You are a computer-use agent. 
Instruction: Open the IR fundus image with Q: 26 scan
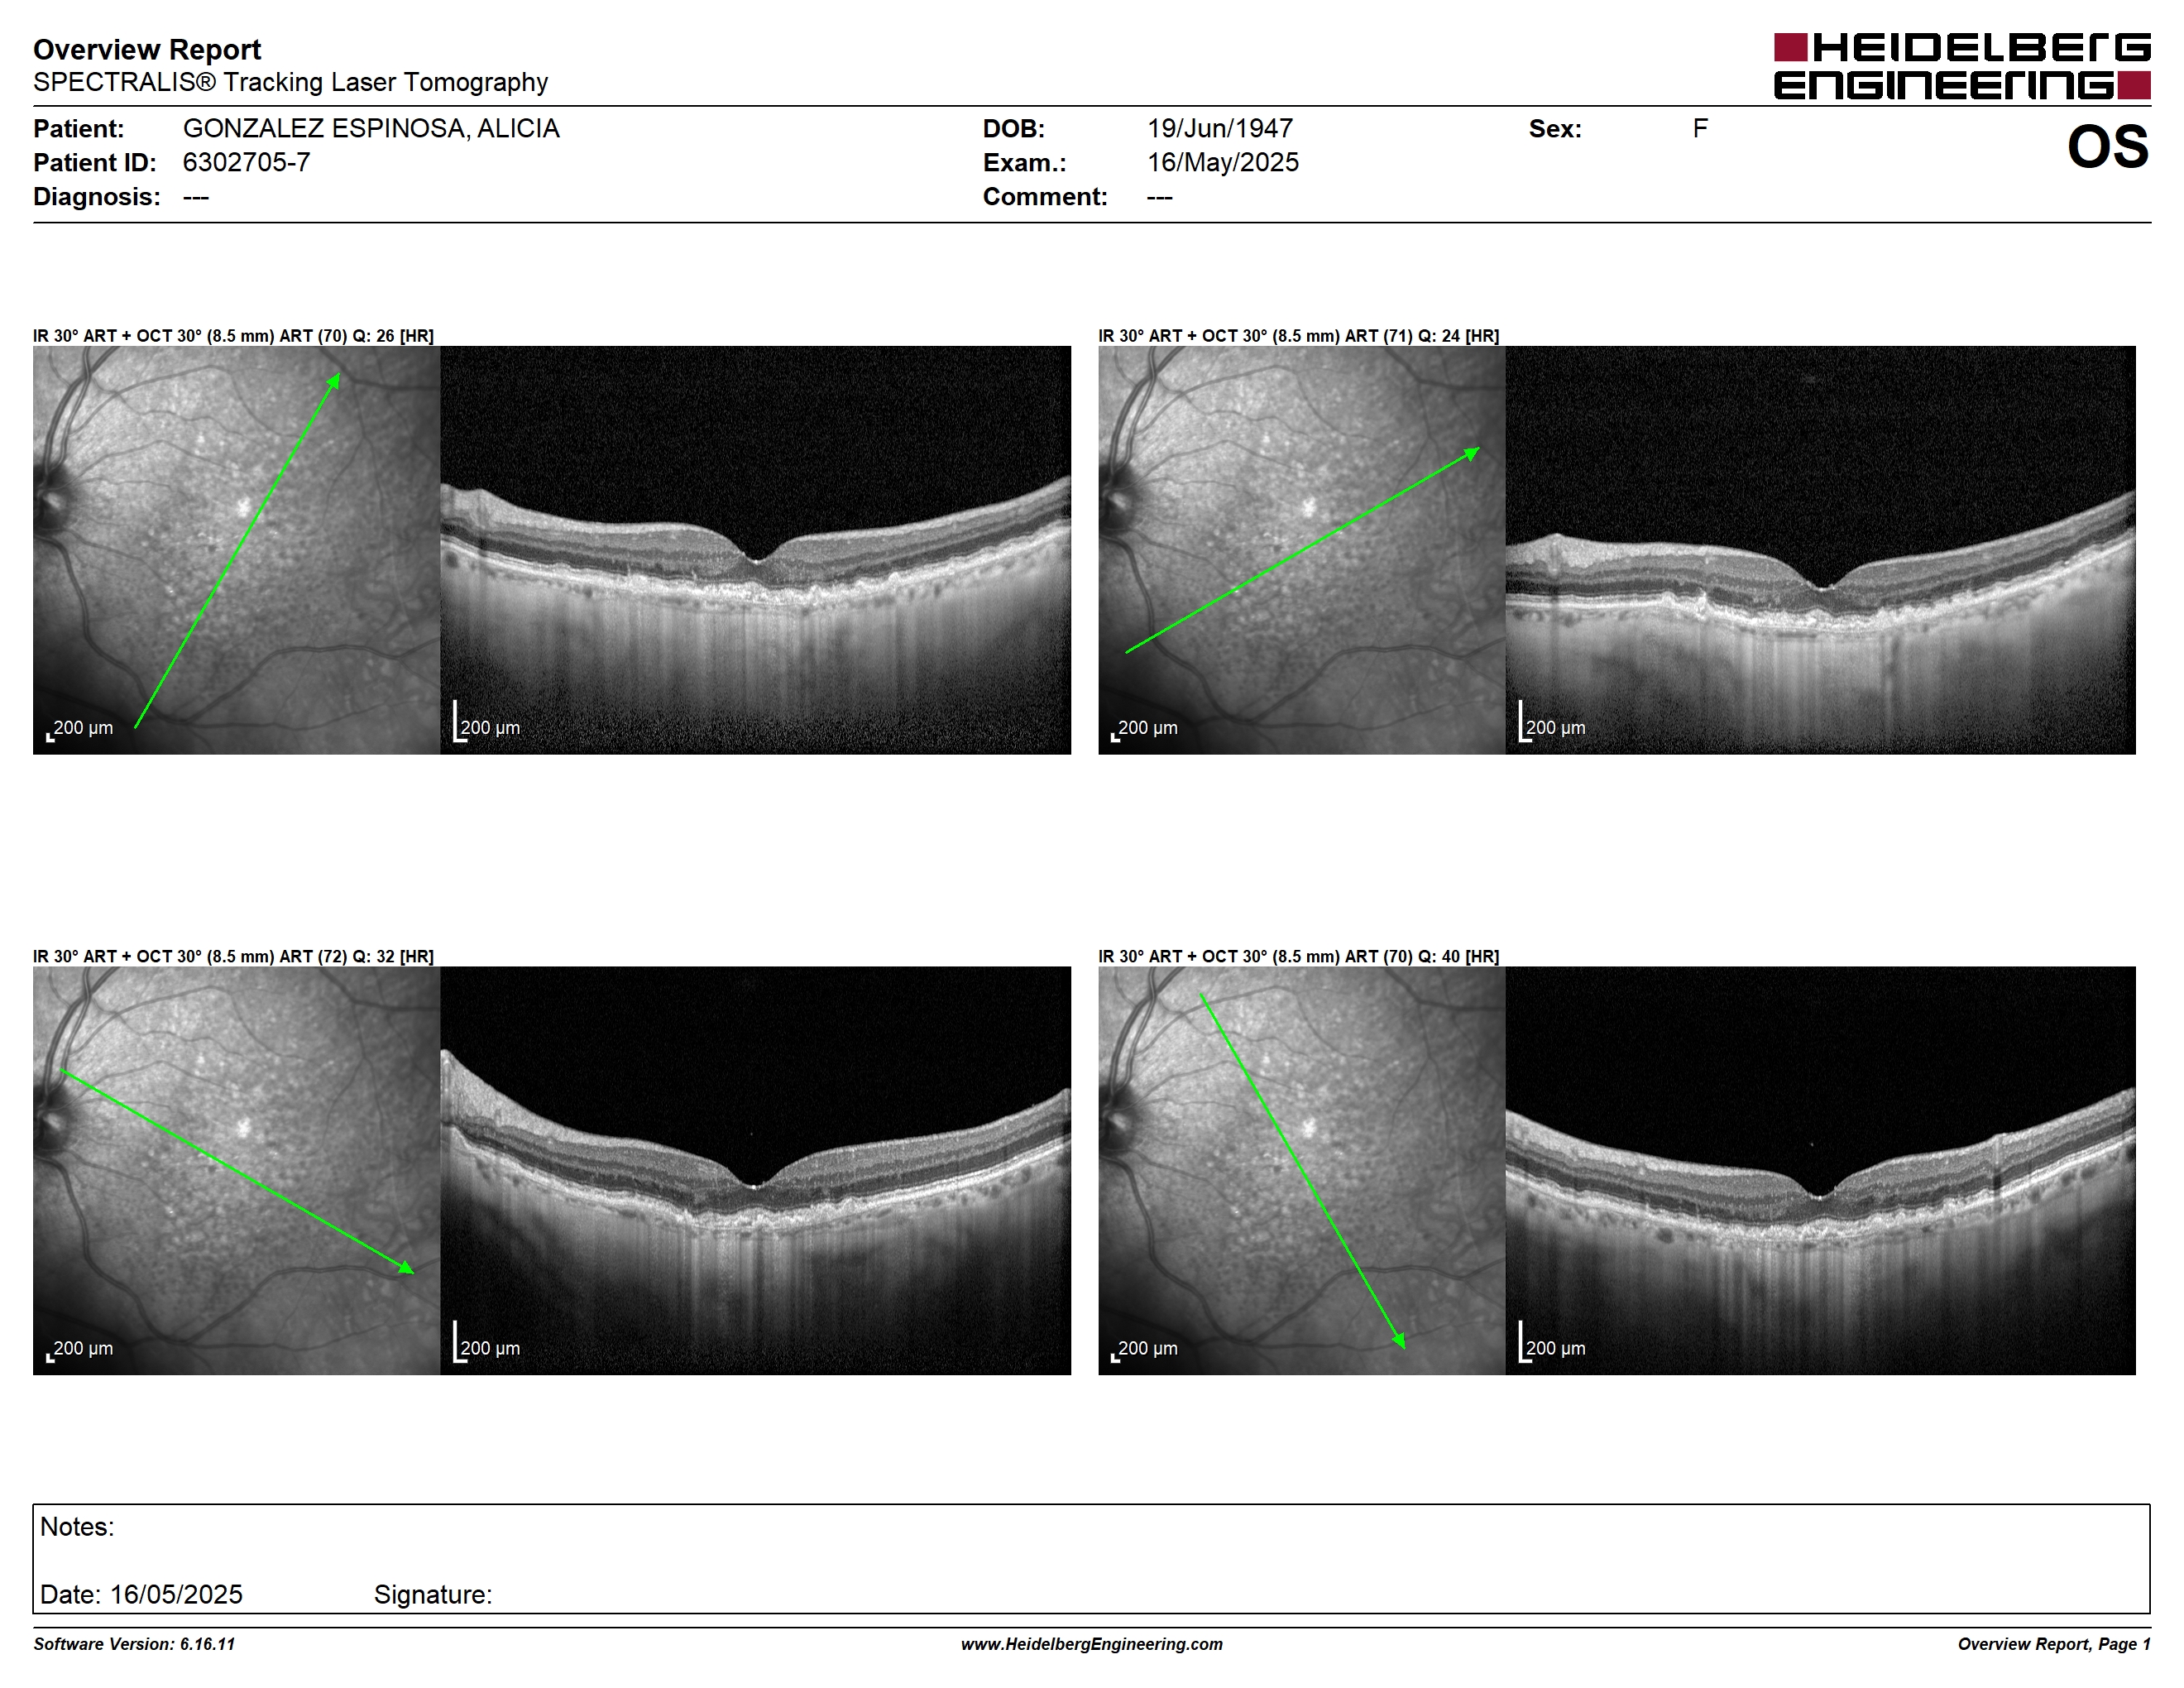pyautogui.click(x=236, y=550)
